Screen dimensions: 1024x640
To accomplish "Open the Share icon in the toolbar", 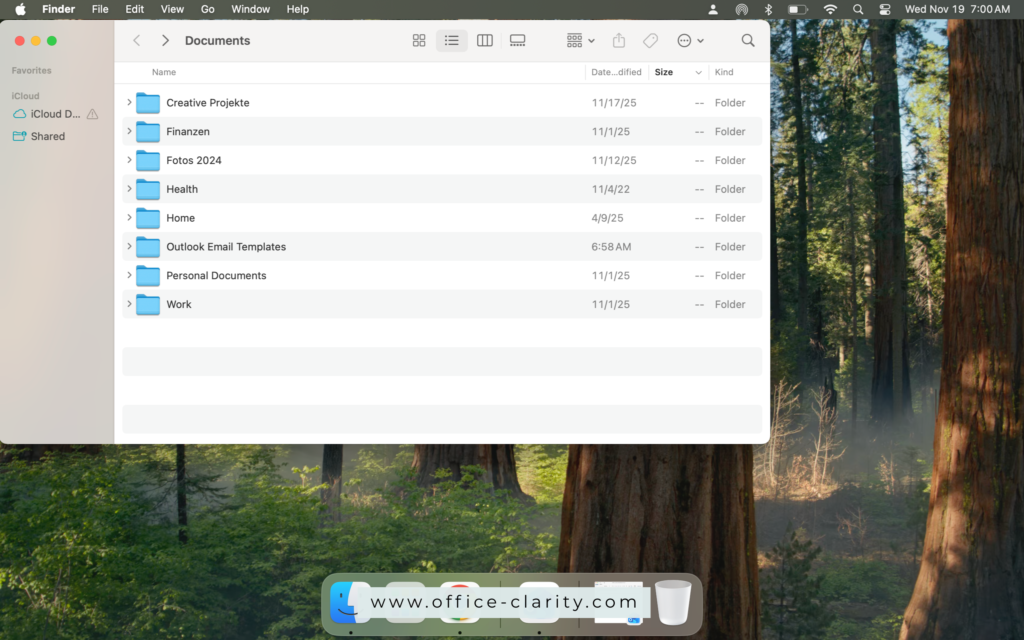I will [x=619, y=40].
